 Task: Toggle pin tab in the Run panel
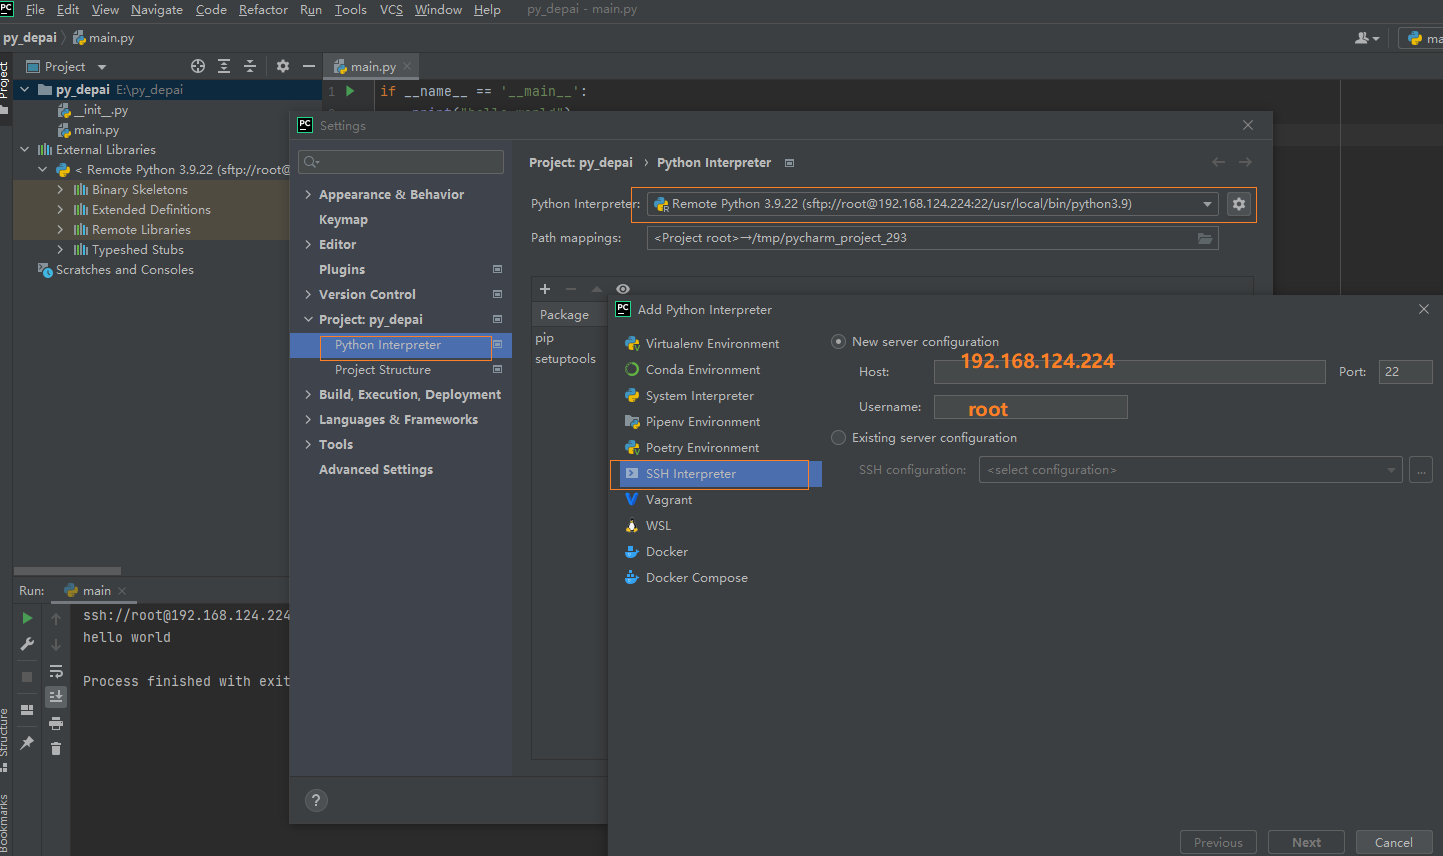[x=27, y=743]
